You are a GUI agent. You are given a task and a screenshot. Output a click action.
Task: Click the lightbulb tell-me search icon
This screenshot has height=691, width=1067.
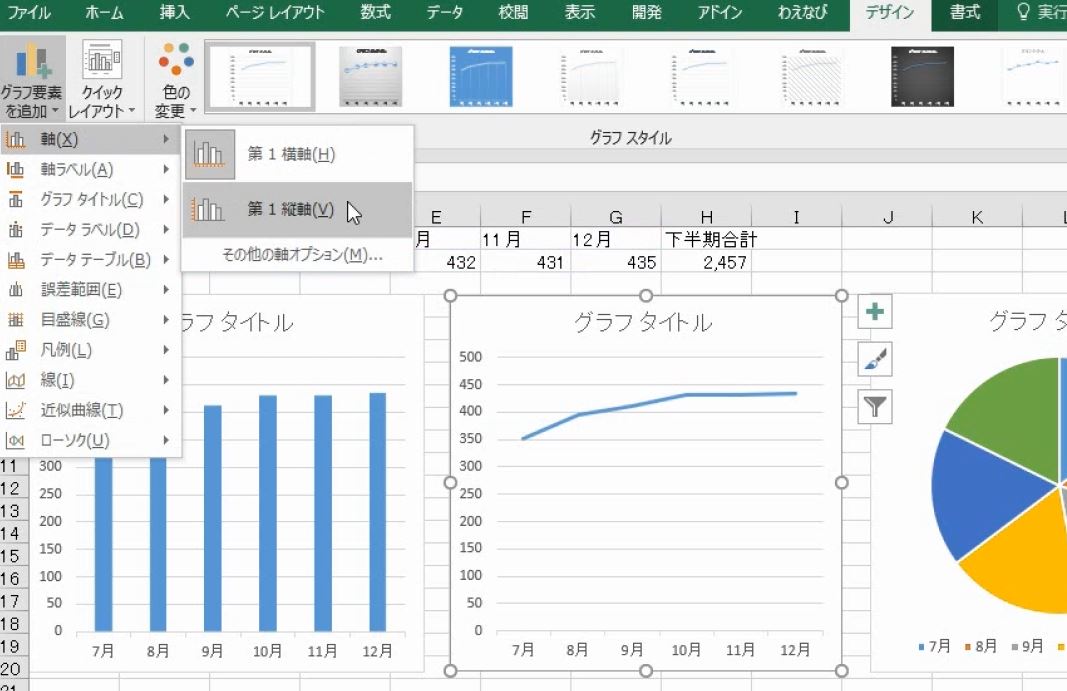[x=1023, y=12]
